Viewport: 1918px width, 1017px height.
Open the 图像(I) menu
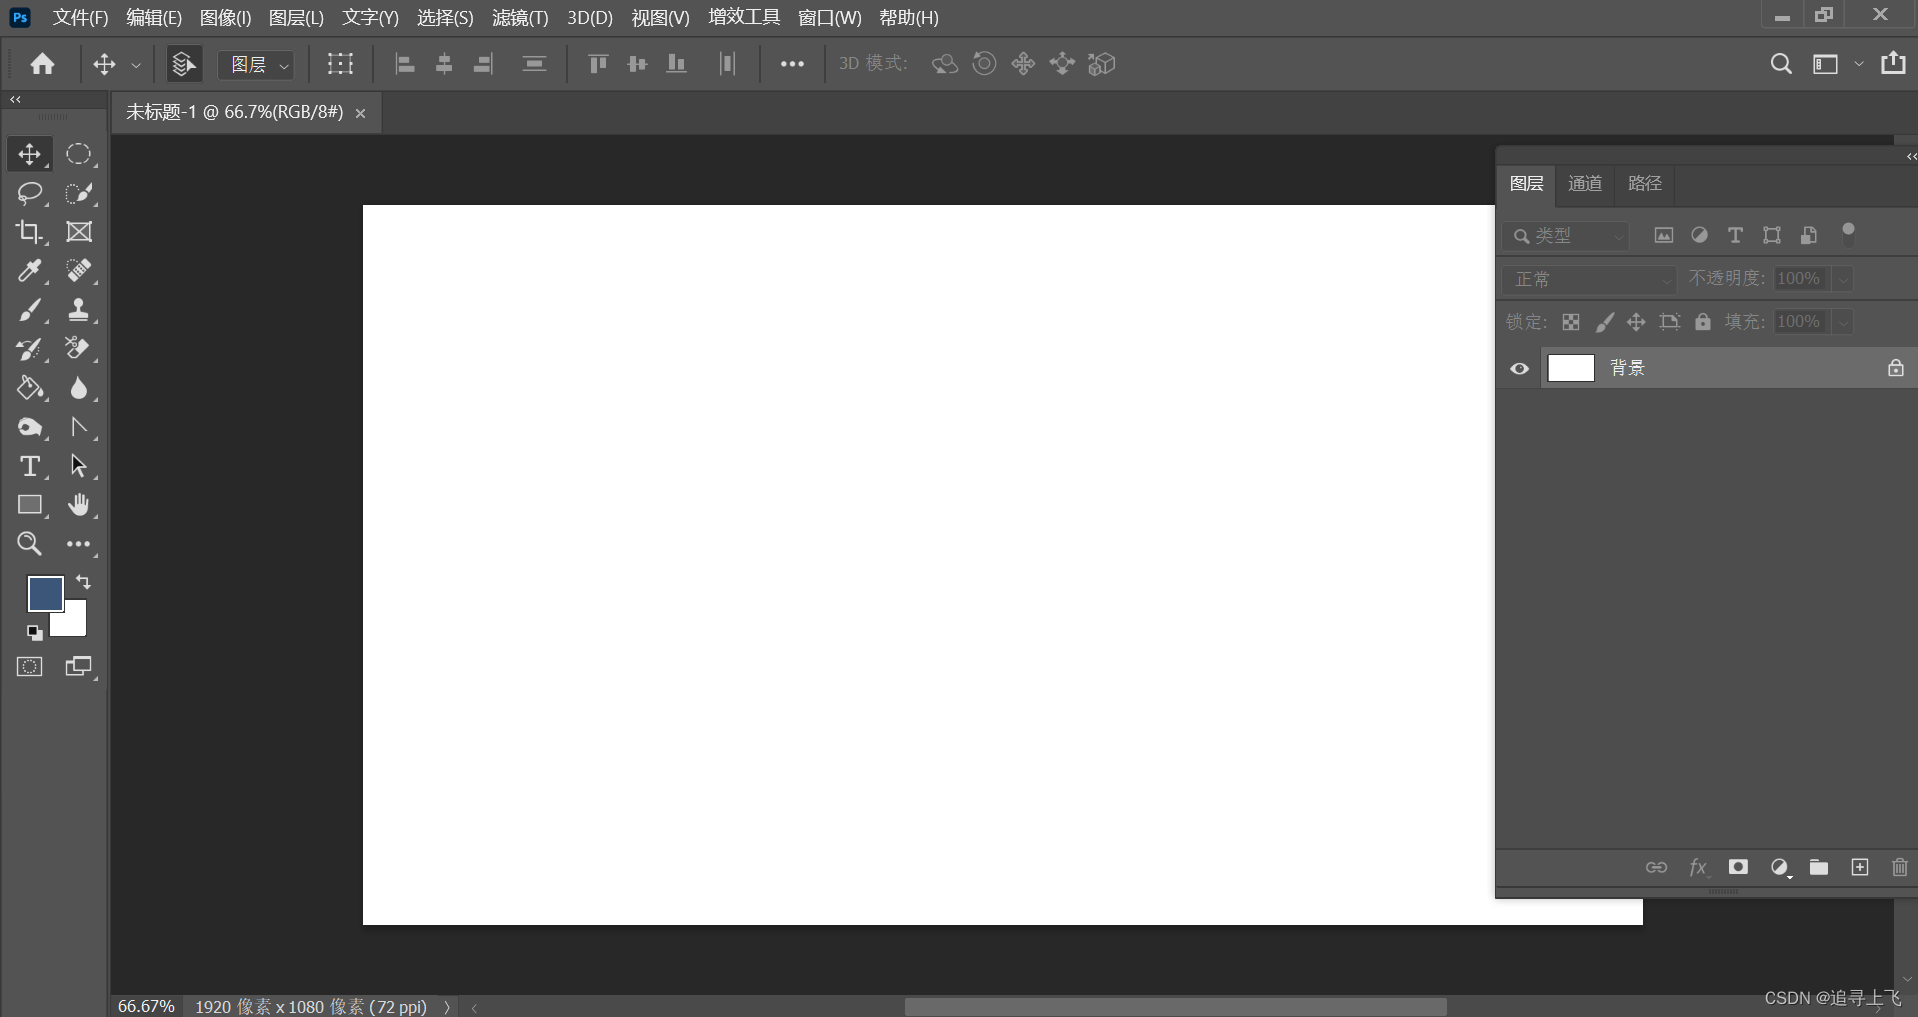(225, 18)
